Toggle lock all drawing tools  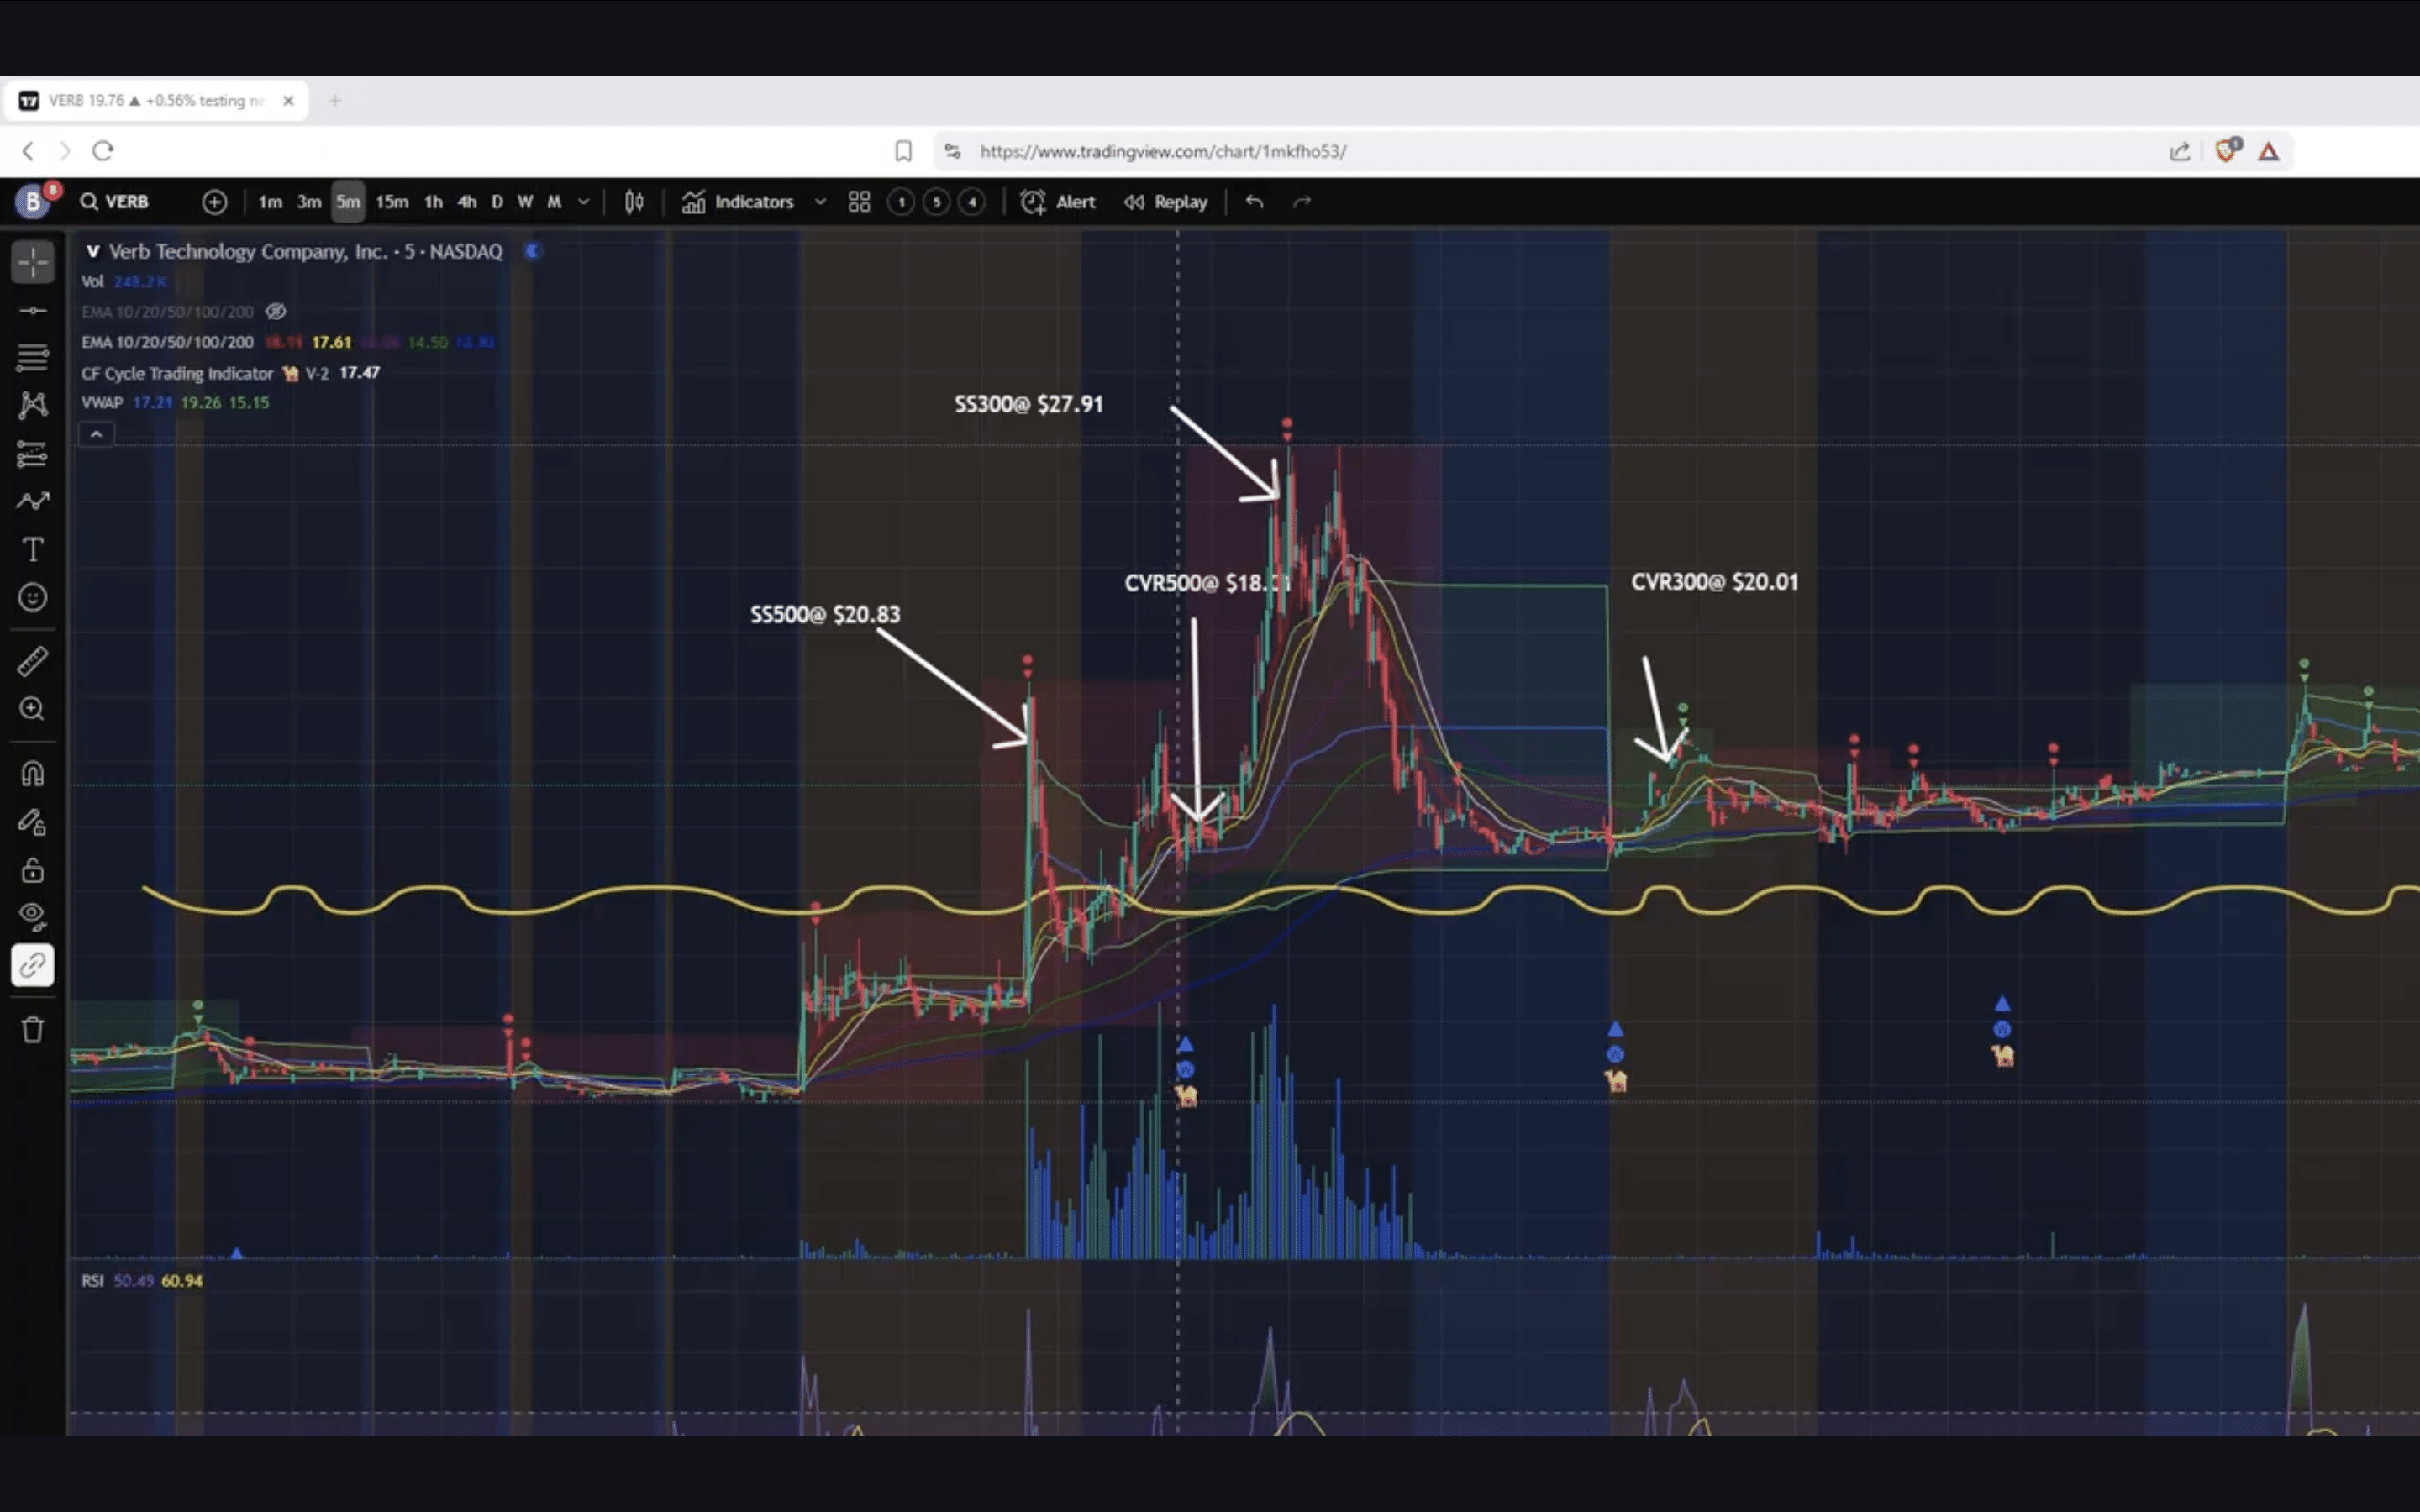click(33, 869)
